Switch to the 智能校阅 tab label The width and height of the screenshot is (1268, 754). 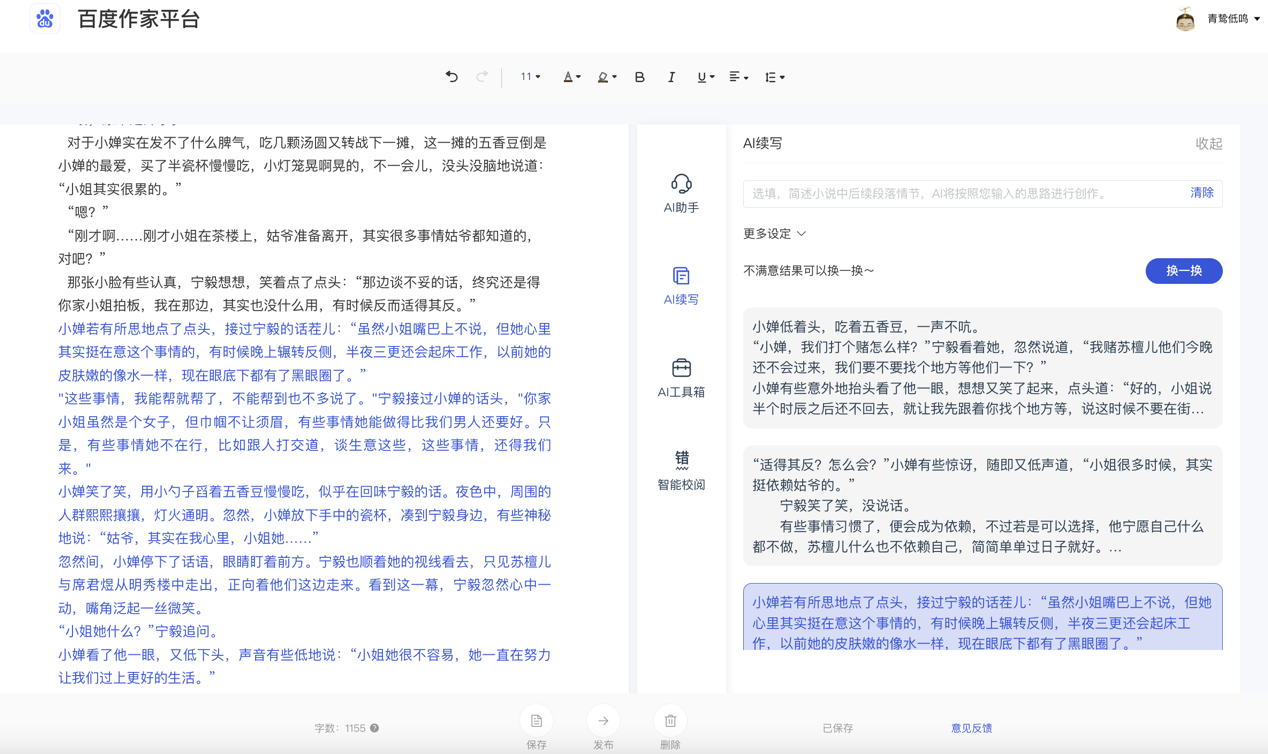click(x=681, y=485)
